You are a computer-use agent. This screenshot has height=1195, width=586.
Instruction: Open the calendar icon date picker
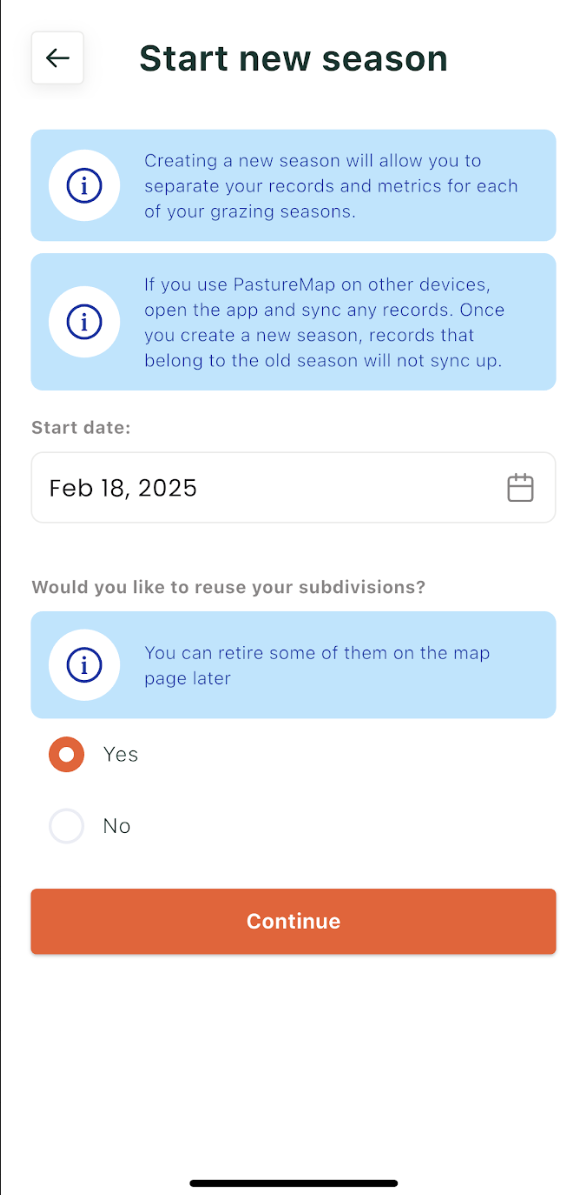520,488
